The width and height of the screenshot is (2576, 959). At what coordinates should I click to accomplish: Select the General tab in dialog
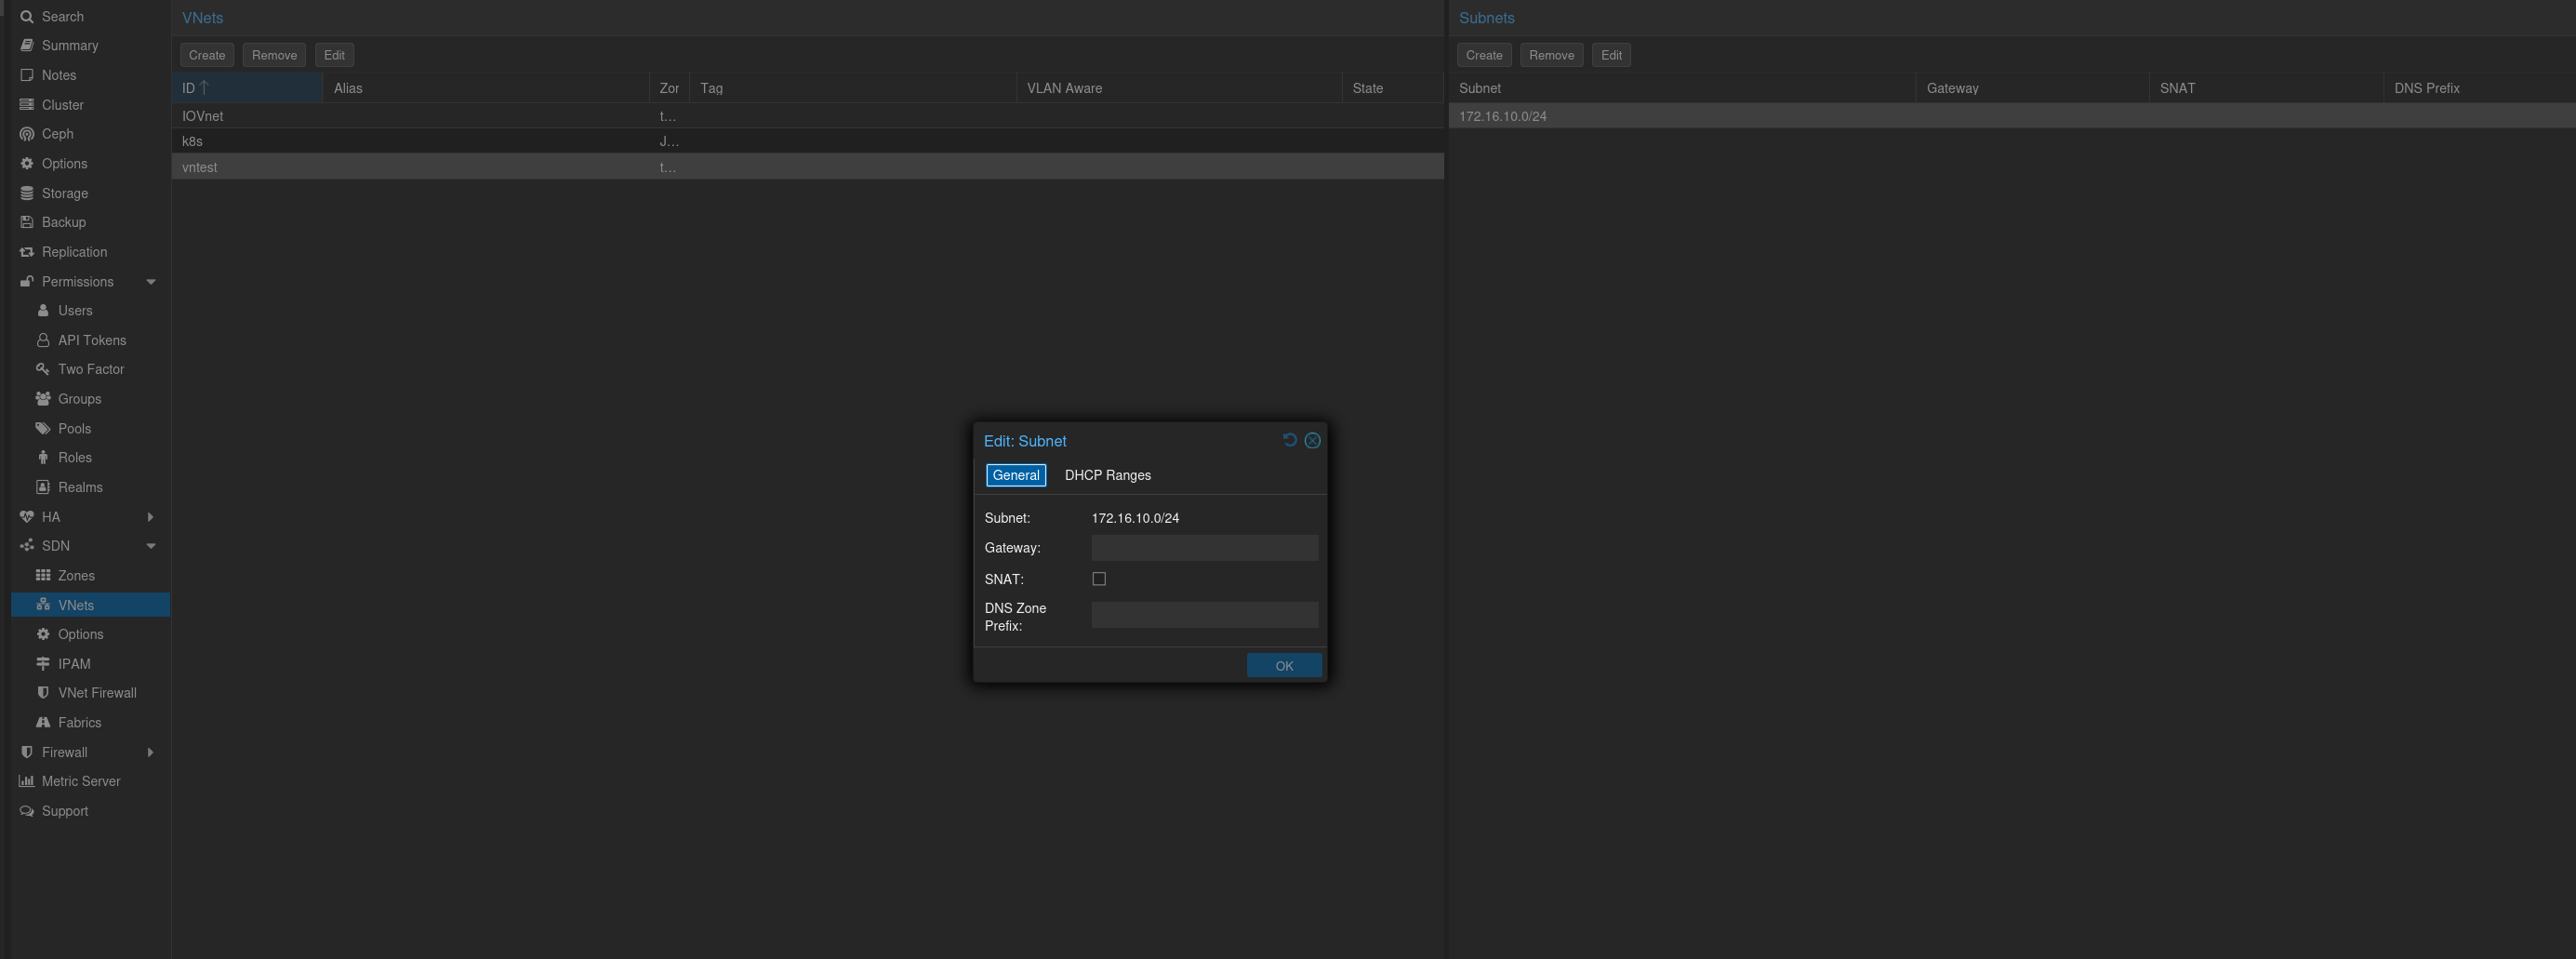[x=1015, y=475]
